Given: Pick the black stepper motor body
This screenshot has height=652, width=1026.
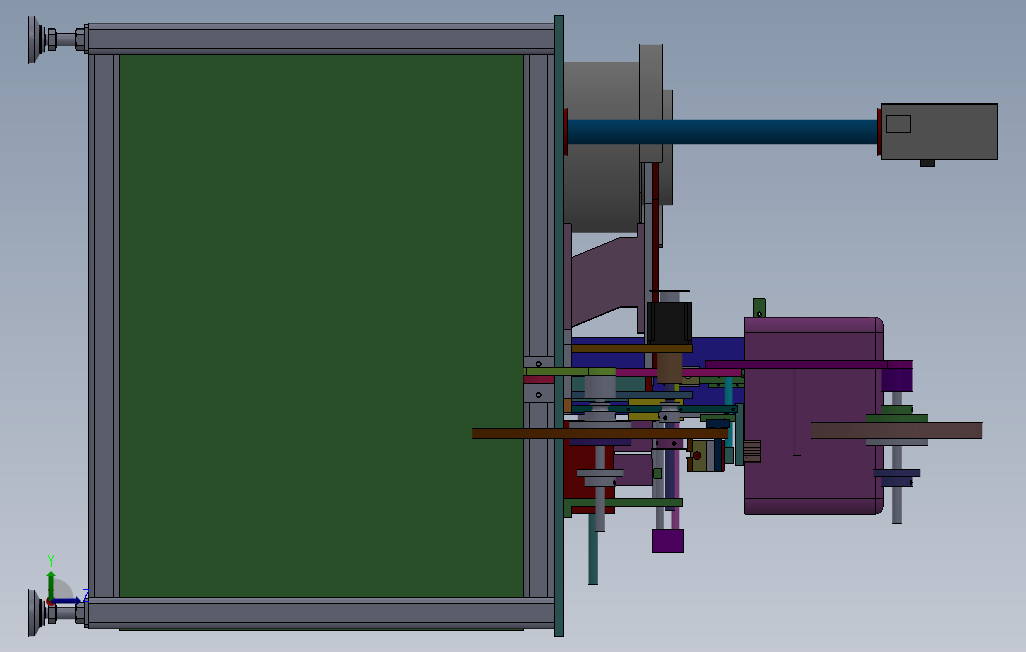Looking at the screenshot, I should tap(669, 322).
